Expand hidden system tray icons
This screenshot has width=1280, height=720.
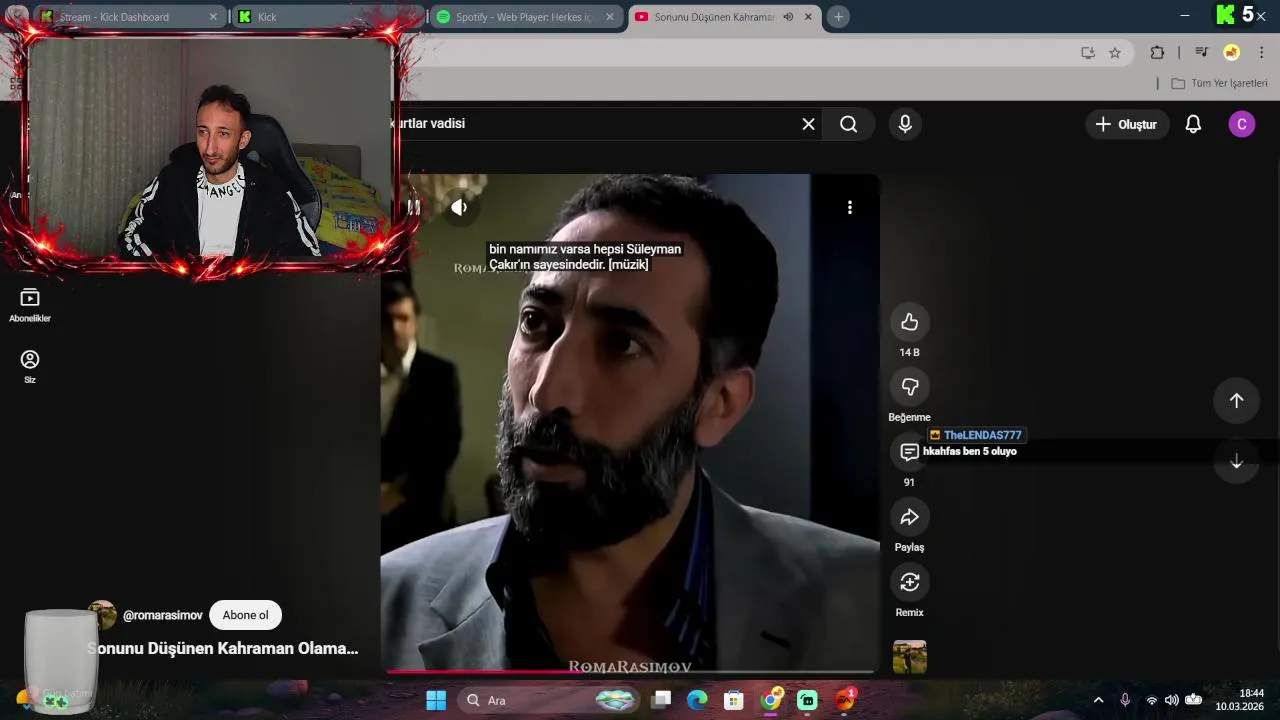[x=1098, y=700]
